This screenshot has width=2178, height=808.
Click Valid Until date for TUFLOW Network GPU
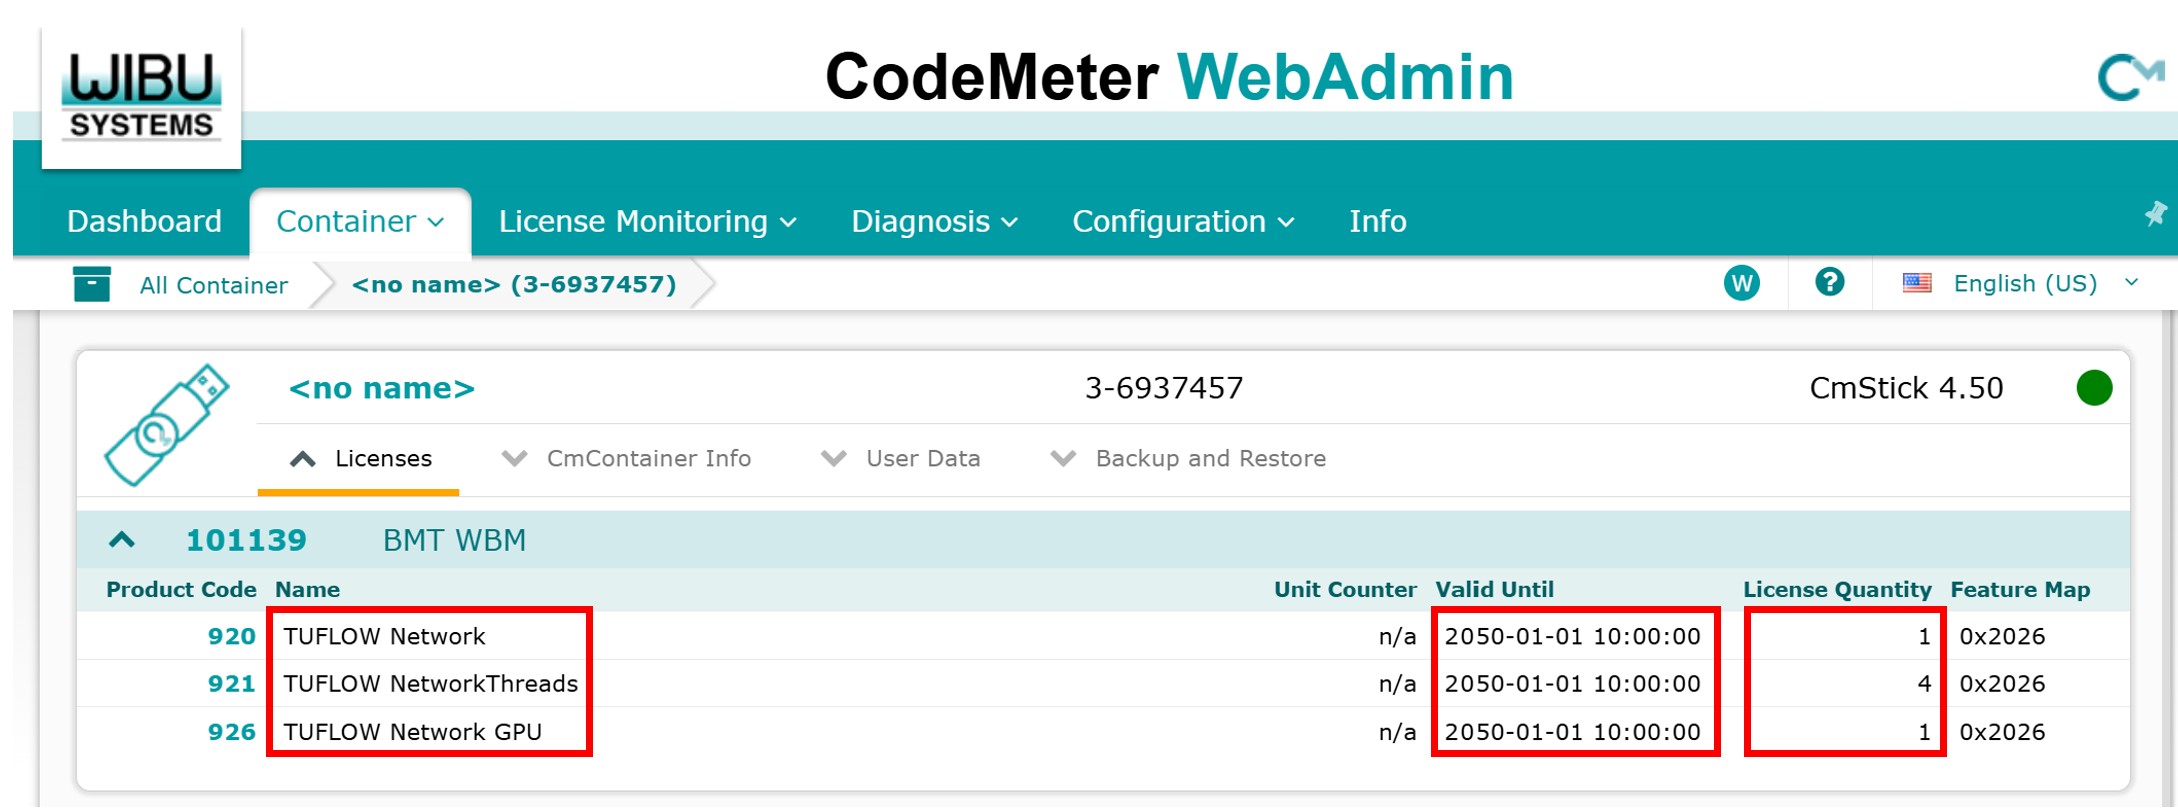click(1572, 732)
